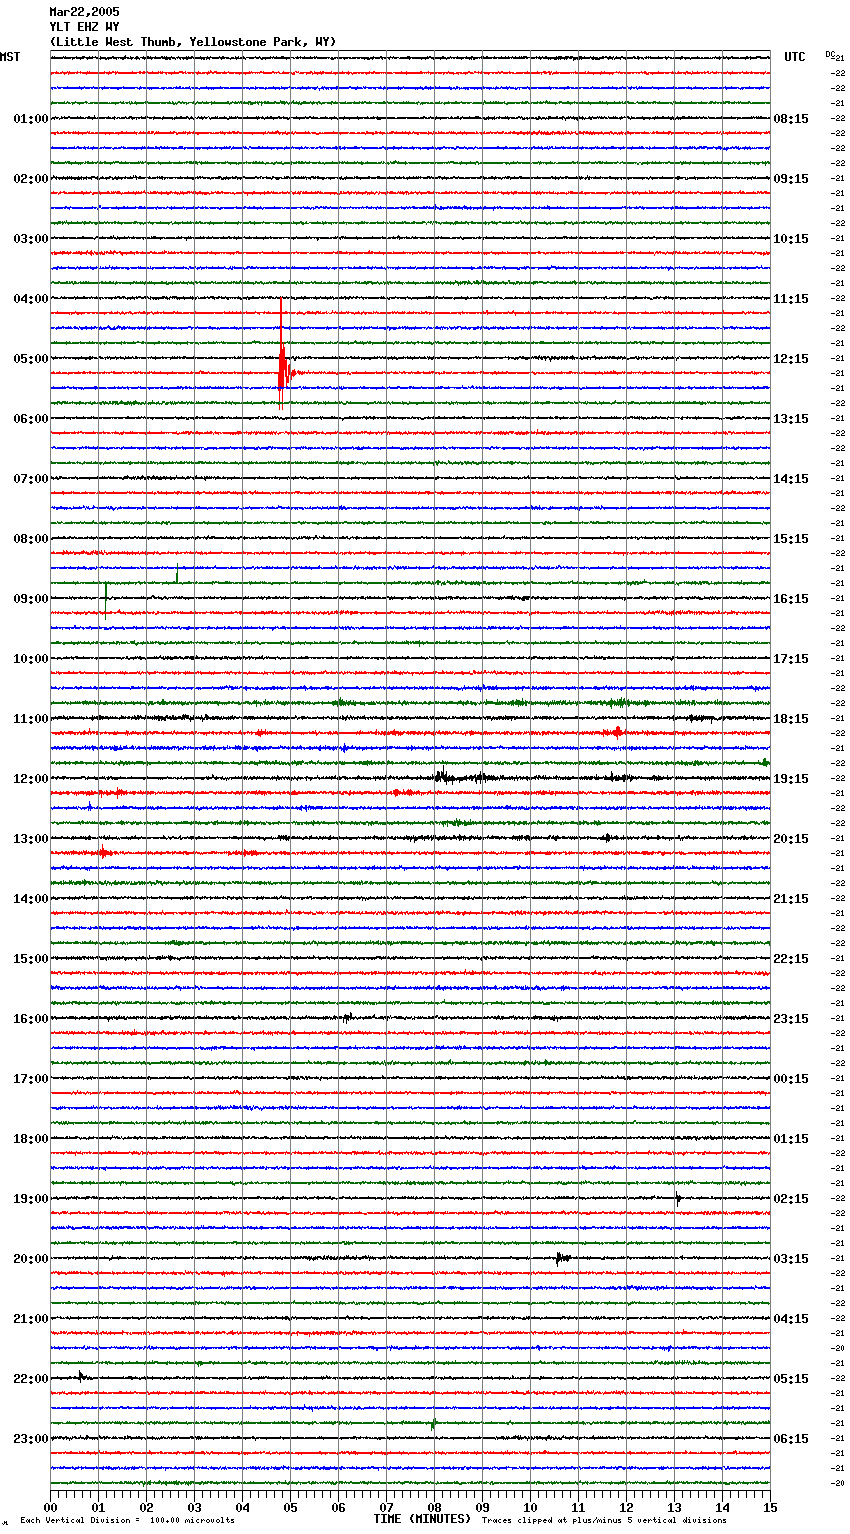Select the 13:00 MST hour label

(31, 839)
